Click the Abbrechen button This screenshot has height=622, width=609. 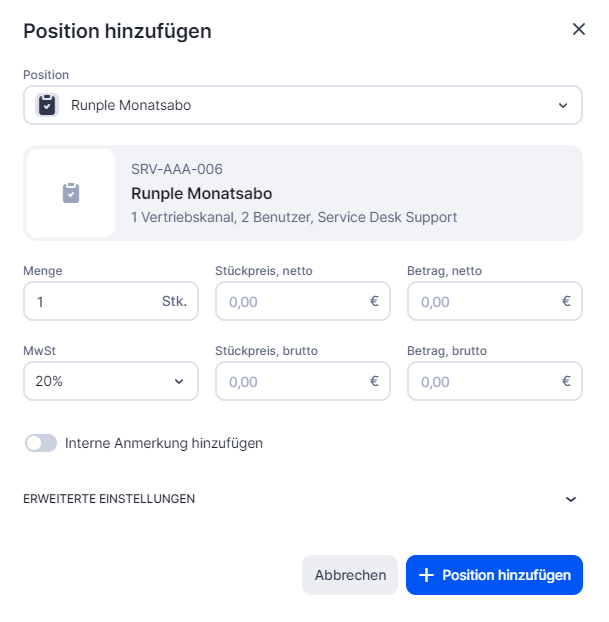pos(350,575)
